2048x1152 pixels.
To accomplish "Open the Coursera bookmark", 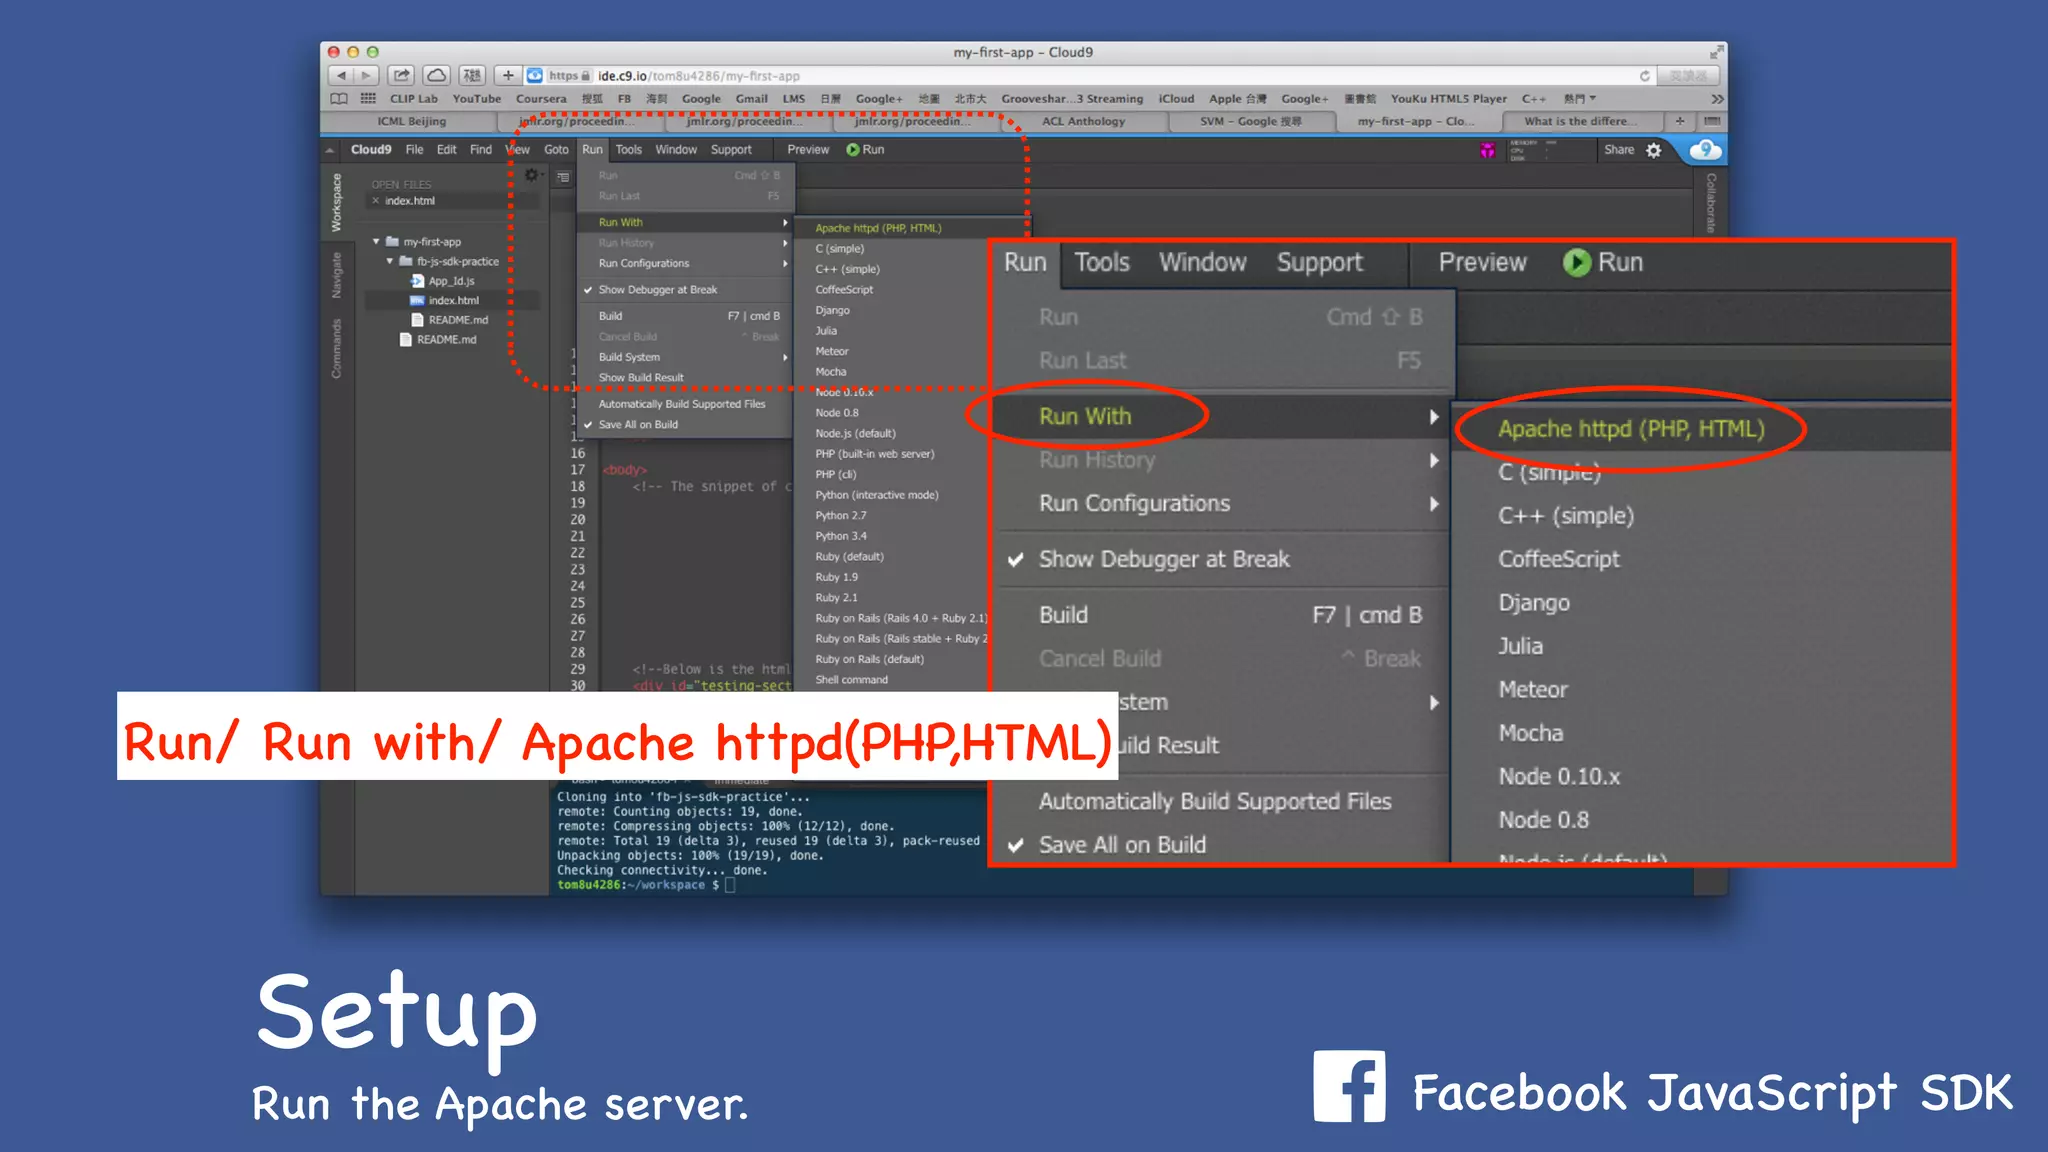I will pyautogui.click(x=541, y=99).
